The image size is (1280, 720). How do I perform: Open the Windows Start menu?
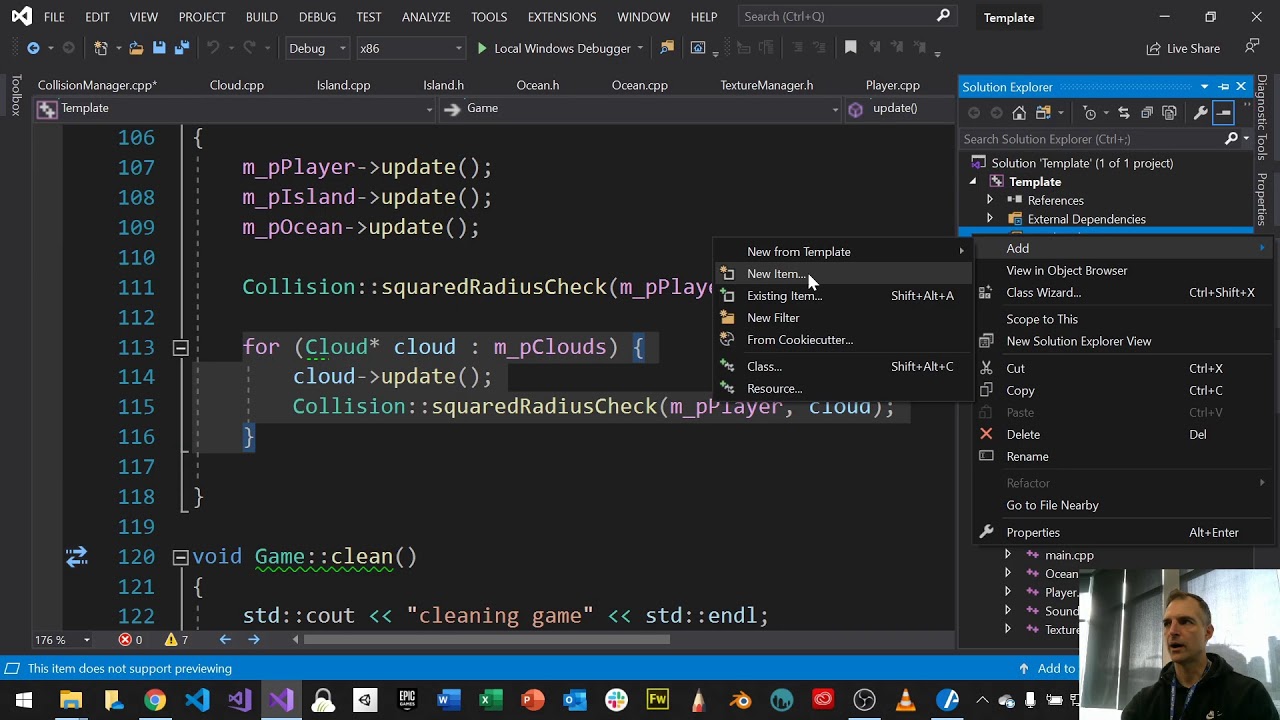tap(23, 700)
